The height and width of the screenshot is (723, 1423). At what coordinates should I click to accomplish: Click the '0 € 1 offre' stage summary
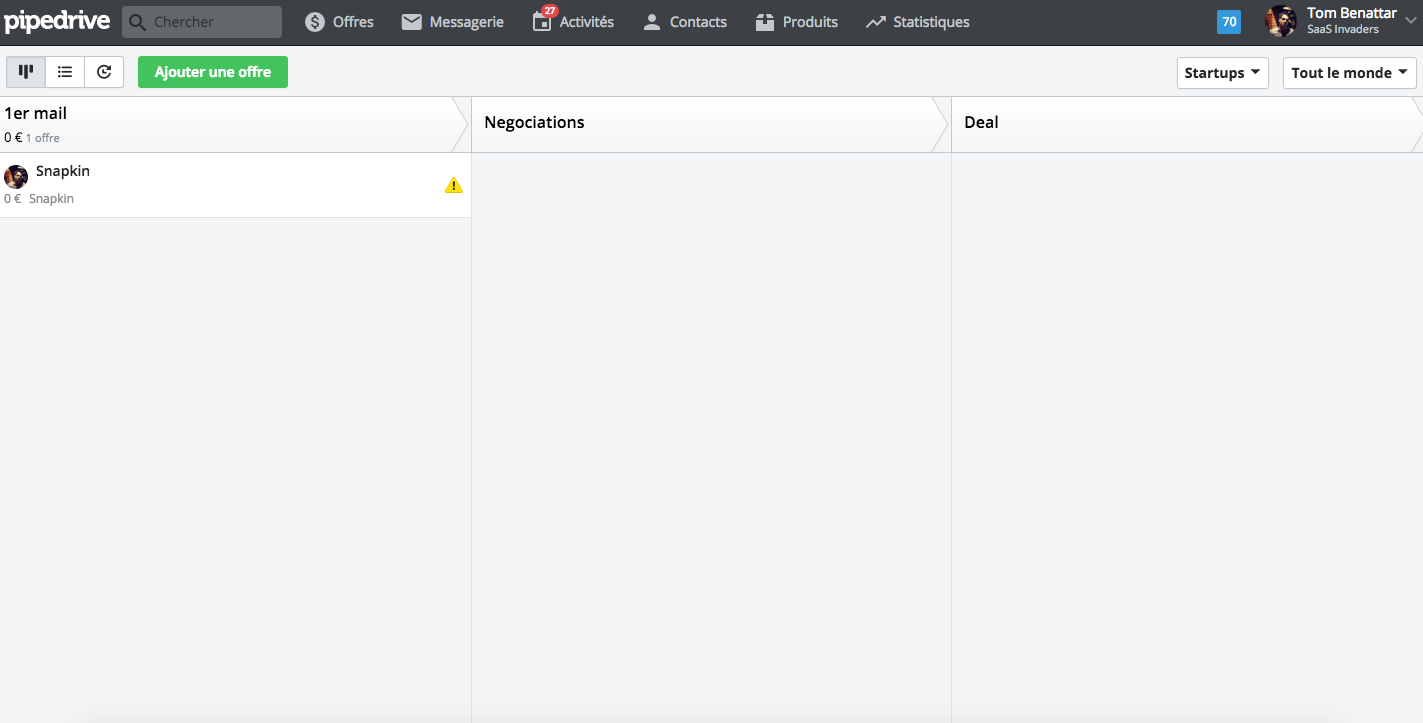coord(32,138)
